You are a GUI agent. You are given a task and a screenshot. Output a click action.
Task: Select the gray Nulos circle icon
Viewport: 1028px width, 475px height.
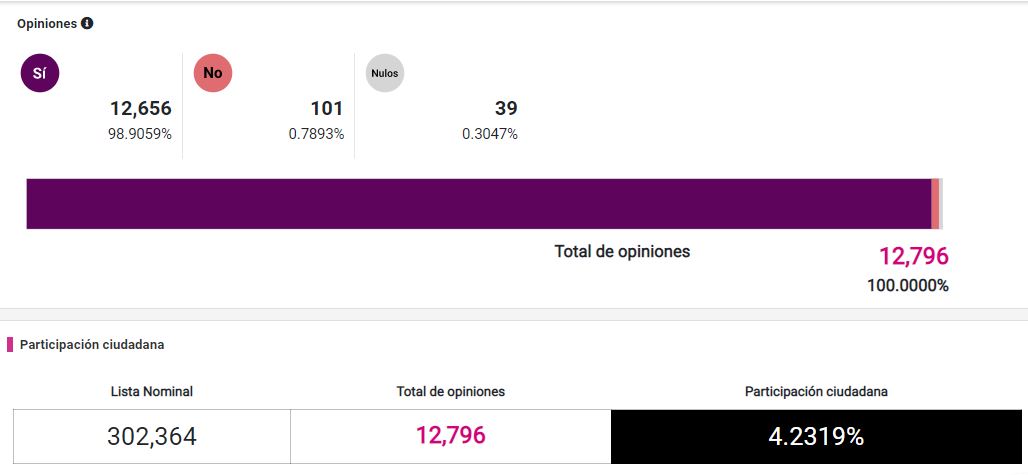[x=384, y=73]
